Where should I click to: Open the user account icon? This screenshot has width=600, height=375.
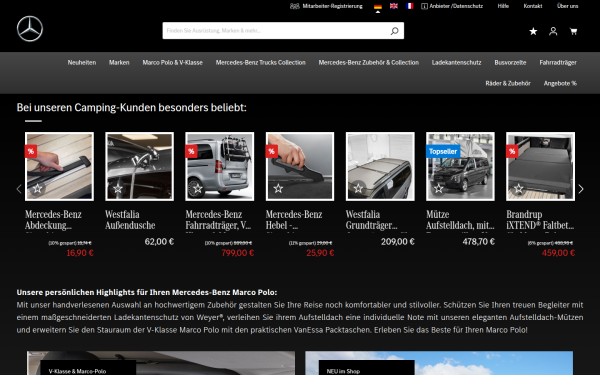pyautogui.click(x=553, y=31)
